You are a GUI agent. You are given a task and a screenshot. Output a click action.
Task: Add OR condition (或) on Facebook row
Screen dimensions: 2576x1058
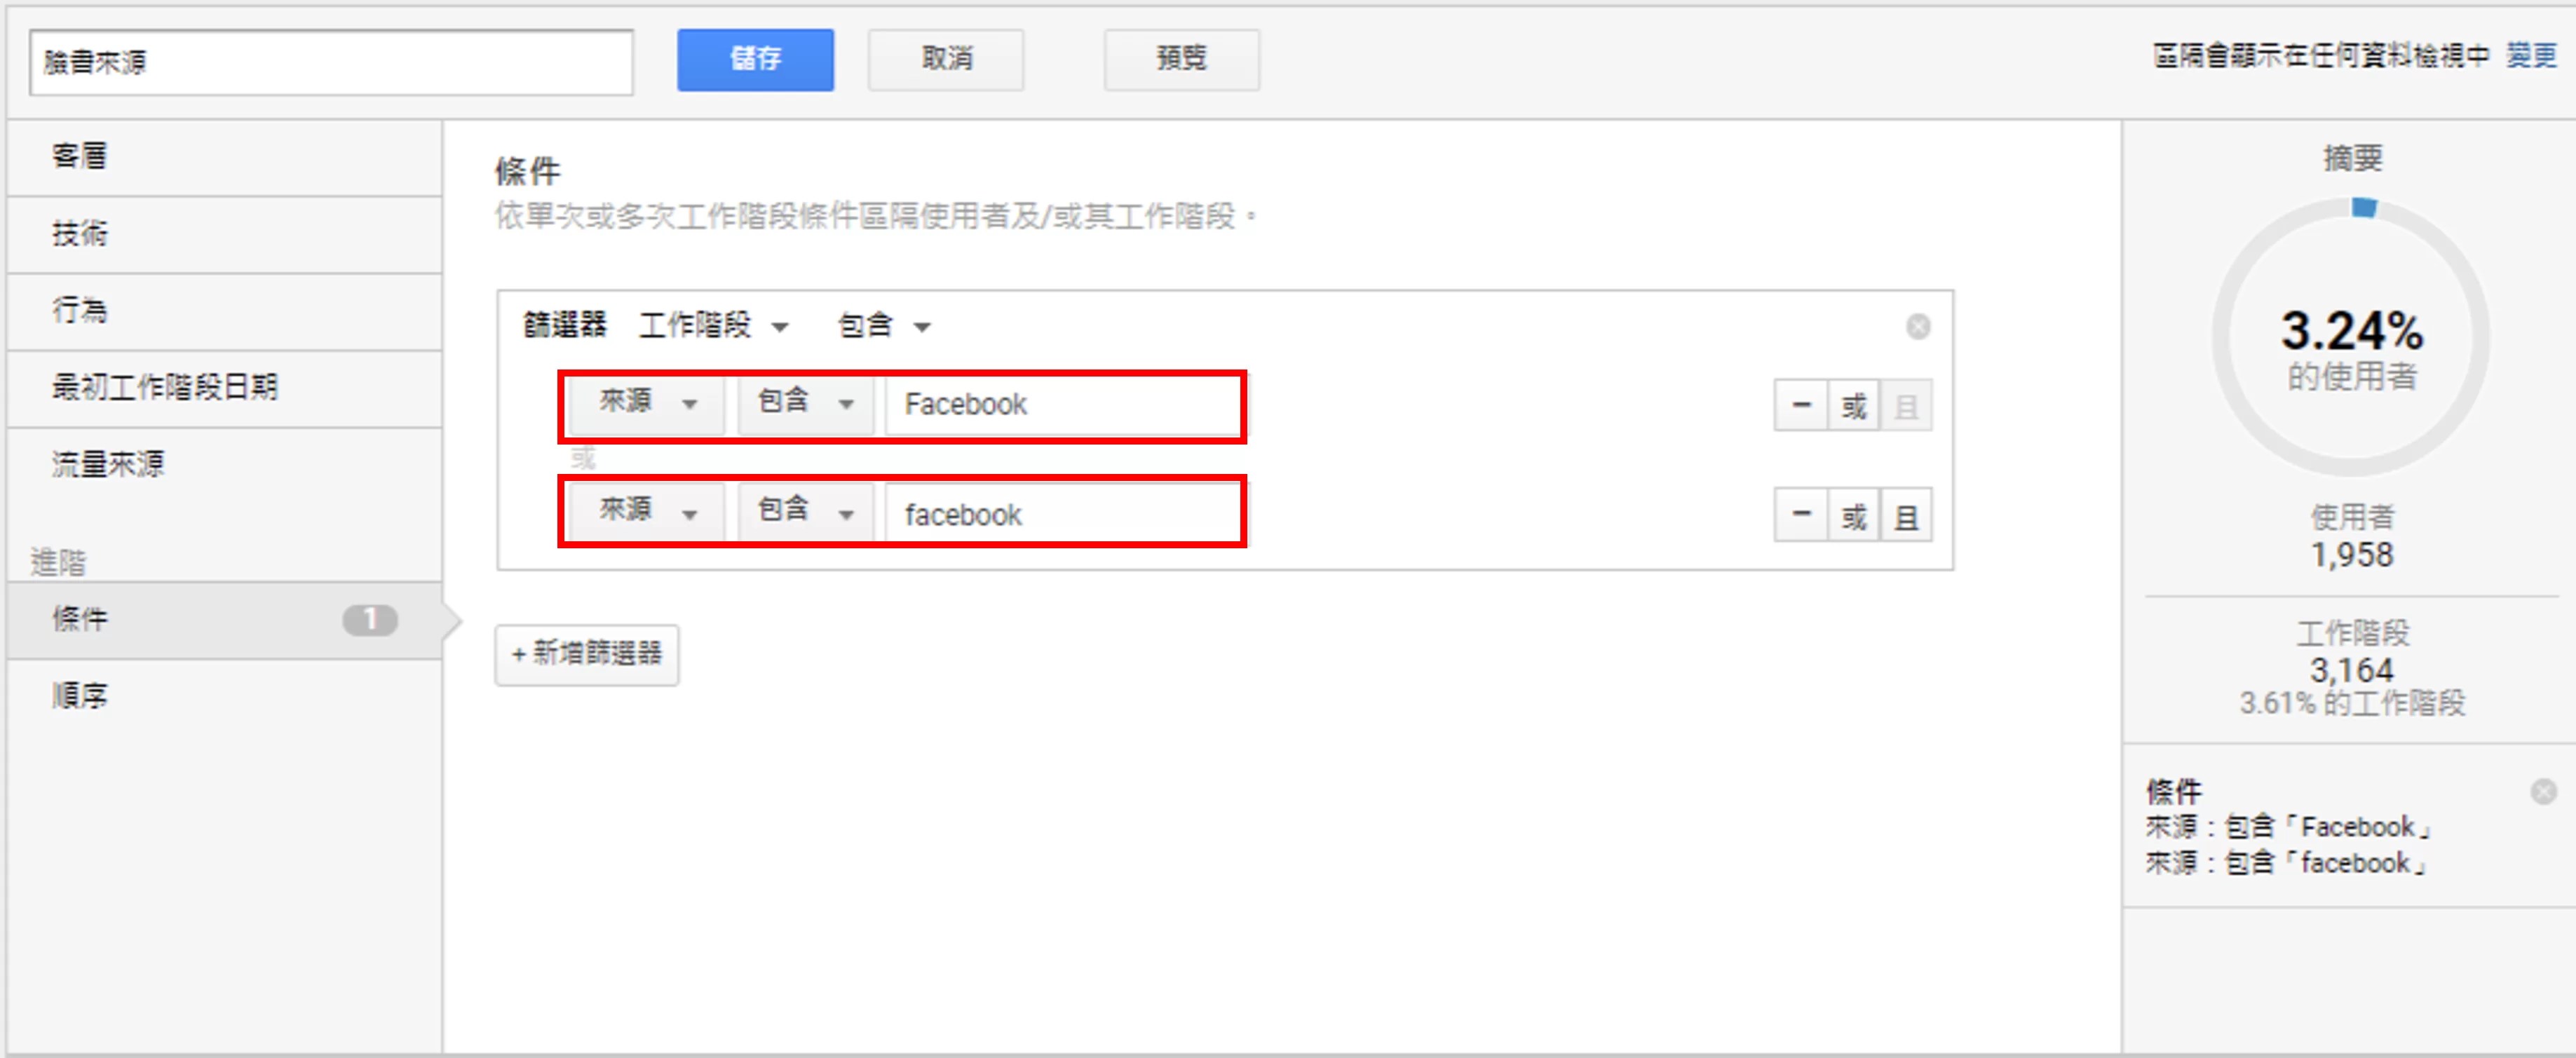pyautogui.click(x=1854, y=405)
